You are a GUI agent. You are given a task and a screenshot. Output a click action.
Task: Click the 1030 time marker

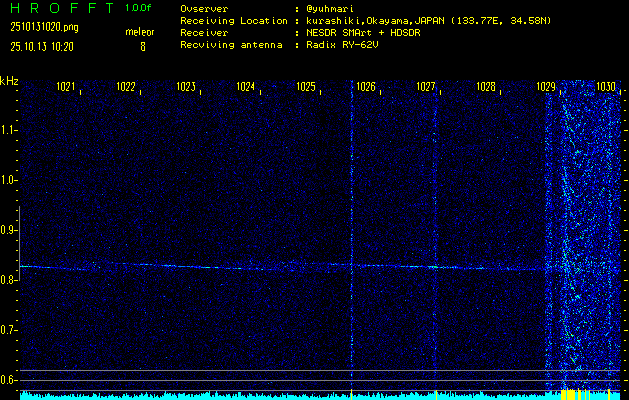point(606,87)
